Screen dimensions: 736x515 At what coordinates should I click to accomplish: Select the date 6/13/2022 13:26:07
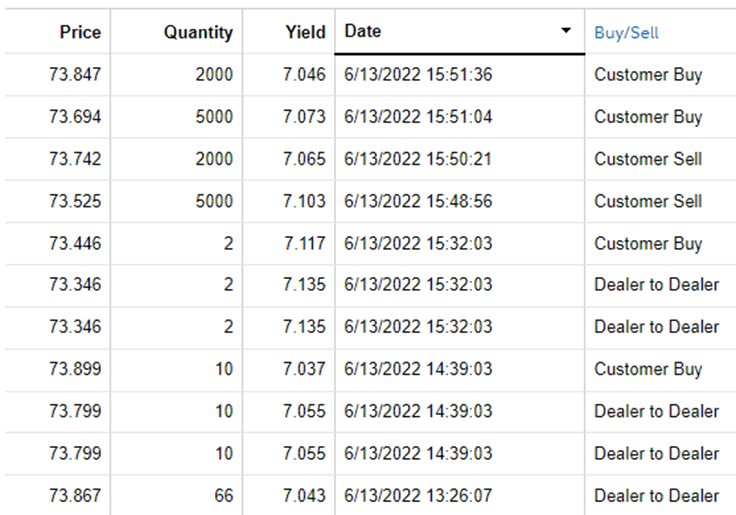click(418, 496)
